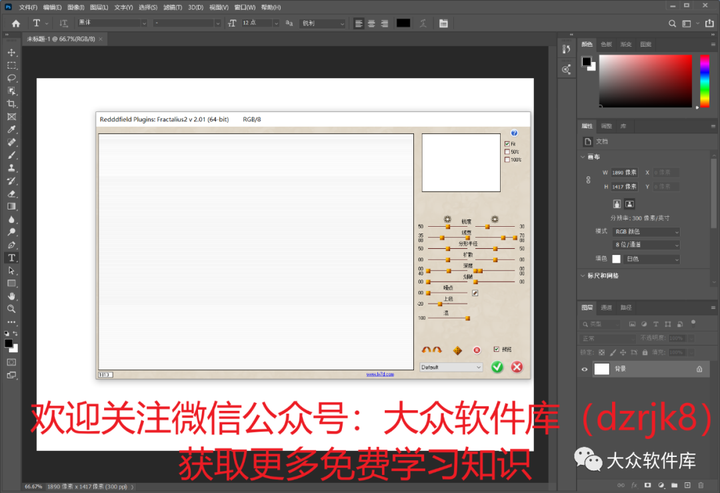This screenshot has height=493, width=720.
Task: Select the Move tool
Action: (x=11, y=53)
